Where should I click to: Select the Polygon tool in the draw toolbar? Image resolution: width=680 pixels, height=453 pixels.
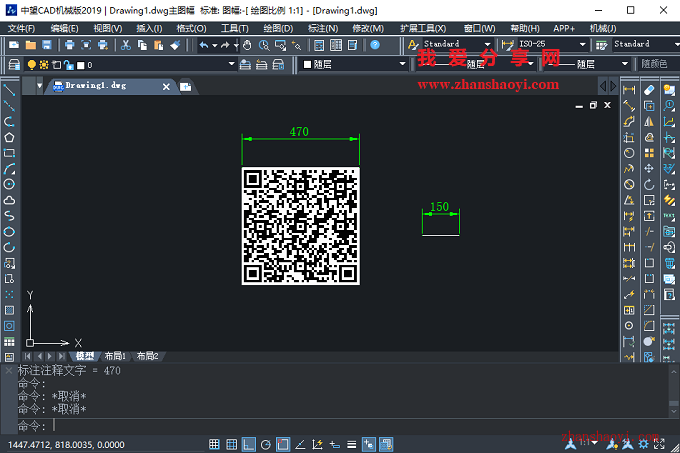click(9, 137)
